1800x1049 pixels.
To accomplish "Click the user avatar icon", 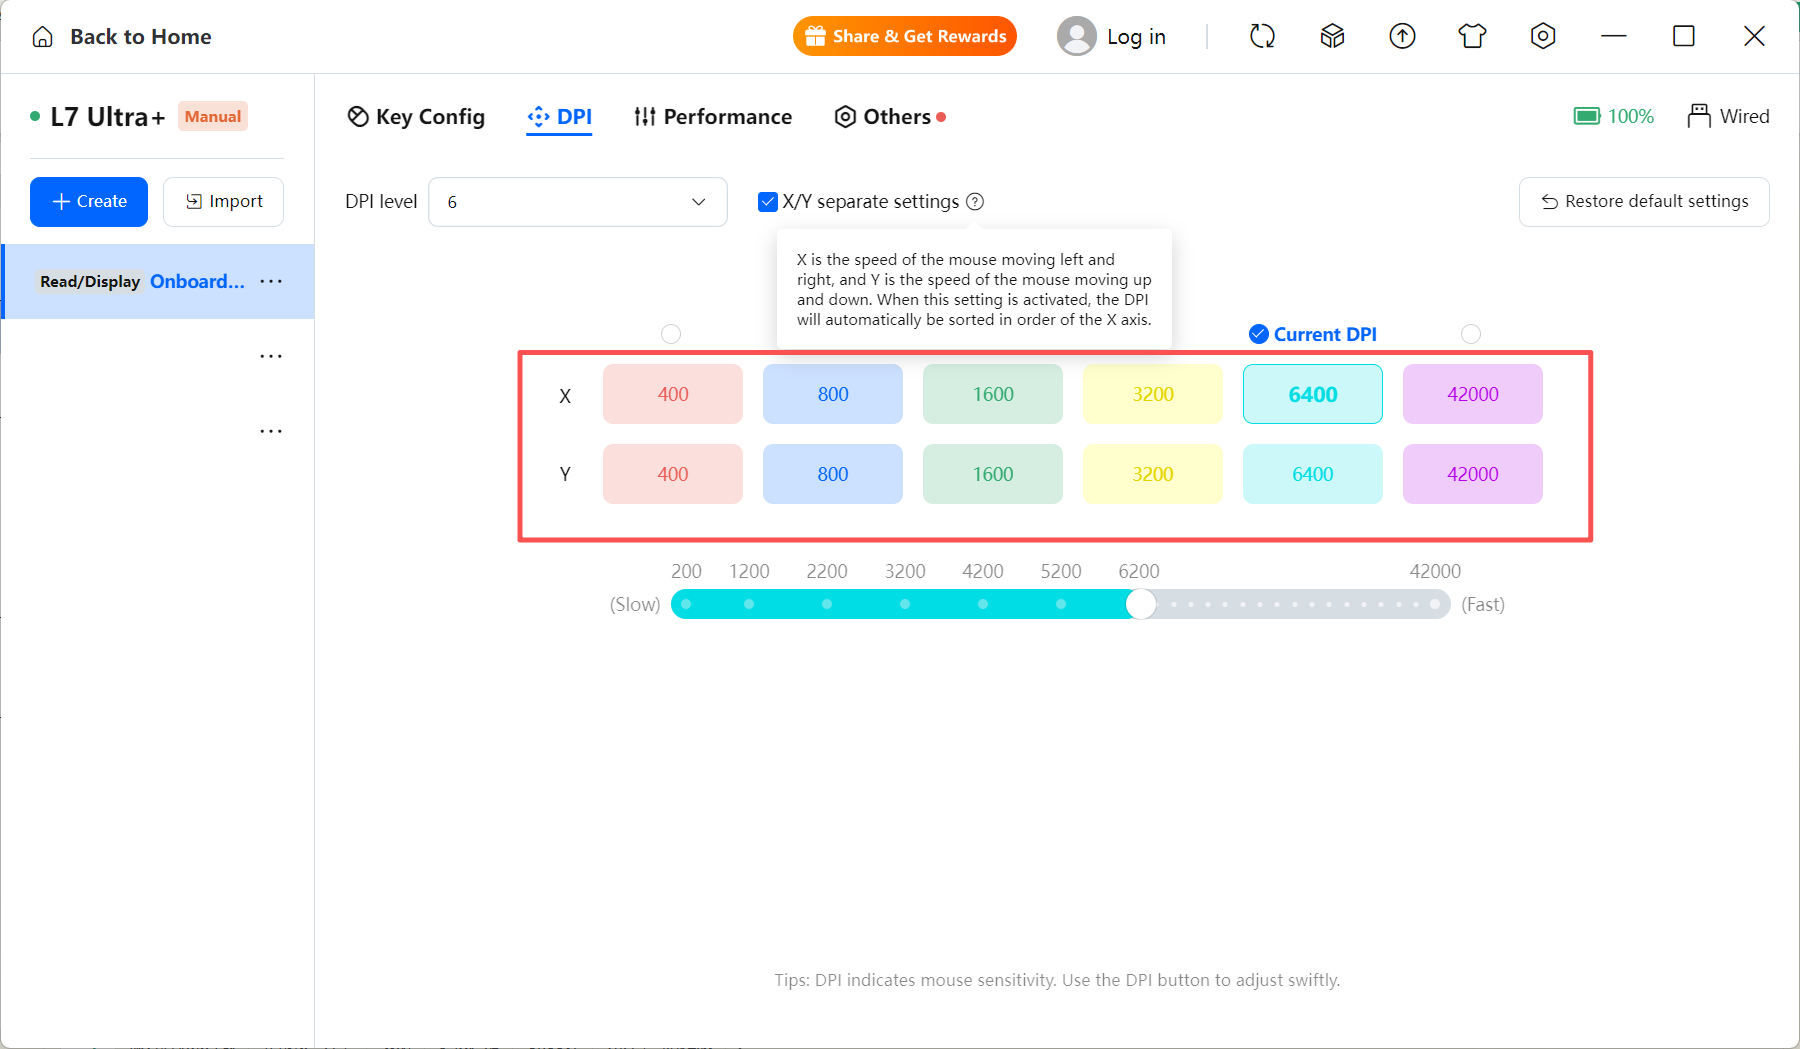I will [1077, 37].
